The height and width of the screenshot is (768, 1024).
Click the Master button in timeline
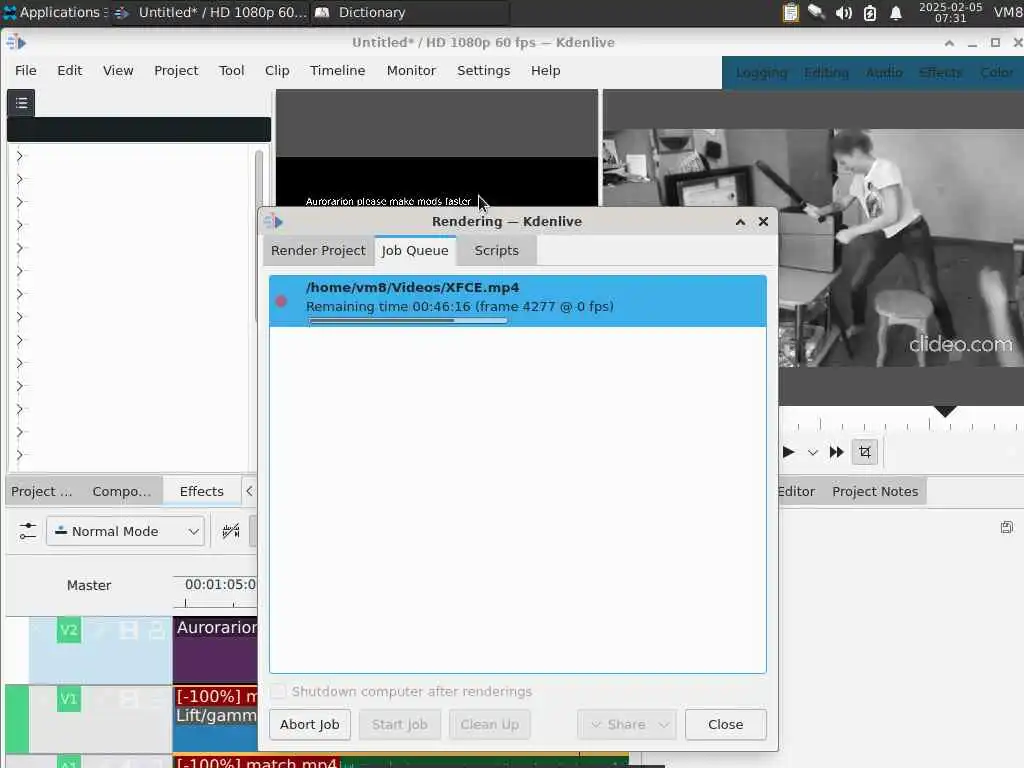coord(89,585)
